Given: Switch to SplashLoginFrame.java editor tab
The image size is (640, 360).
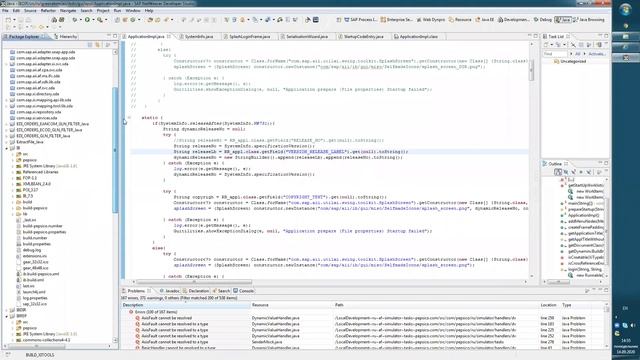Looking at the screenshot, I should click(247, 37).
